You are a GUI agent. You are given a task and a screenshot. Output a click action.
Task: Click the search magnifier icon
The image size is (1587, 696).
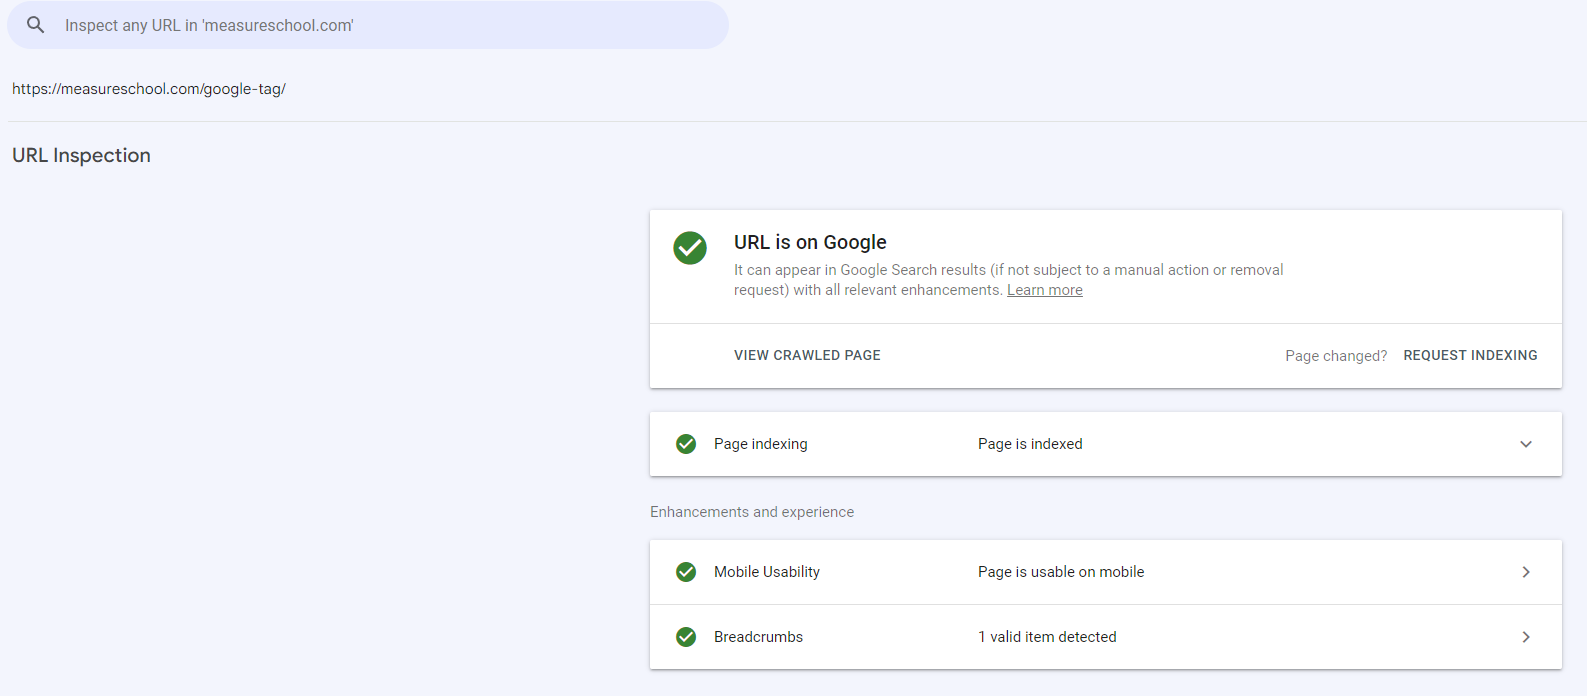(x=36, y=25)
